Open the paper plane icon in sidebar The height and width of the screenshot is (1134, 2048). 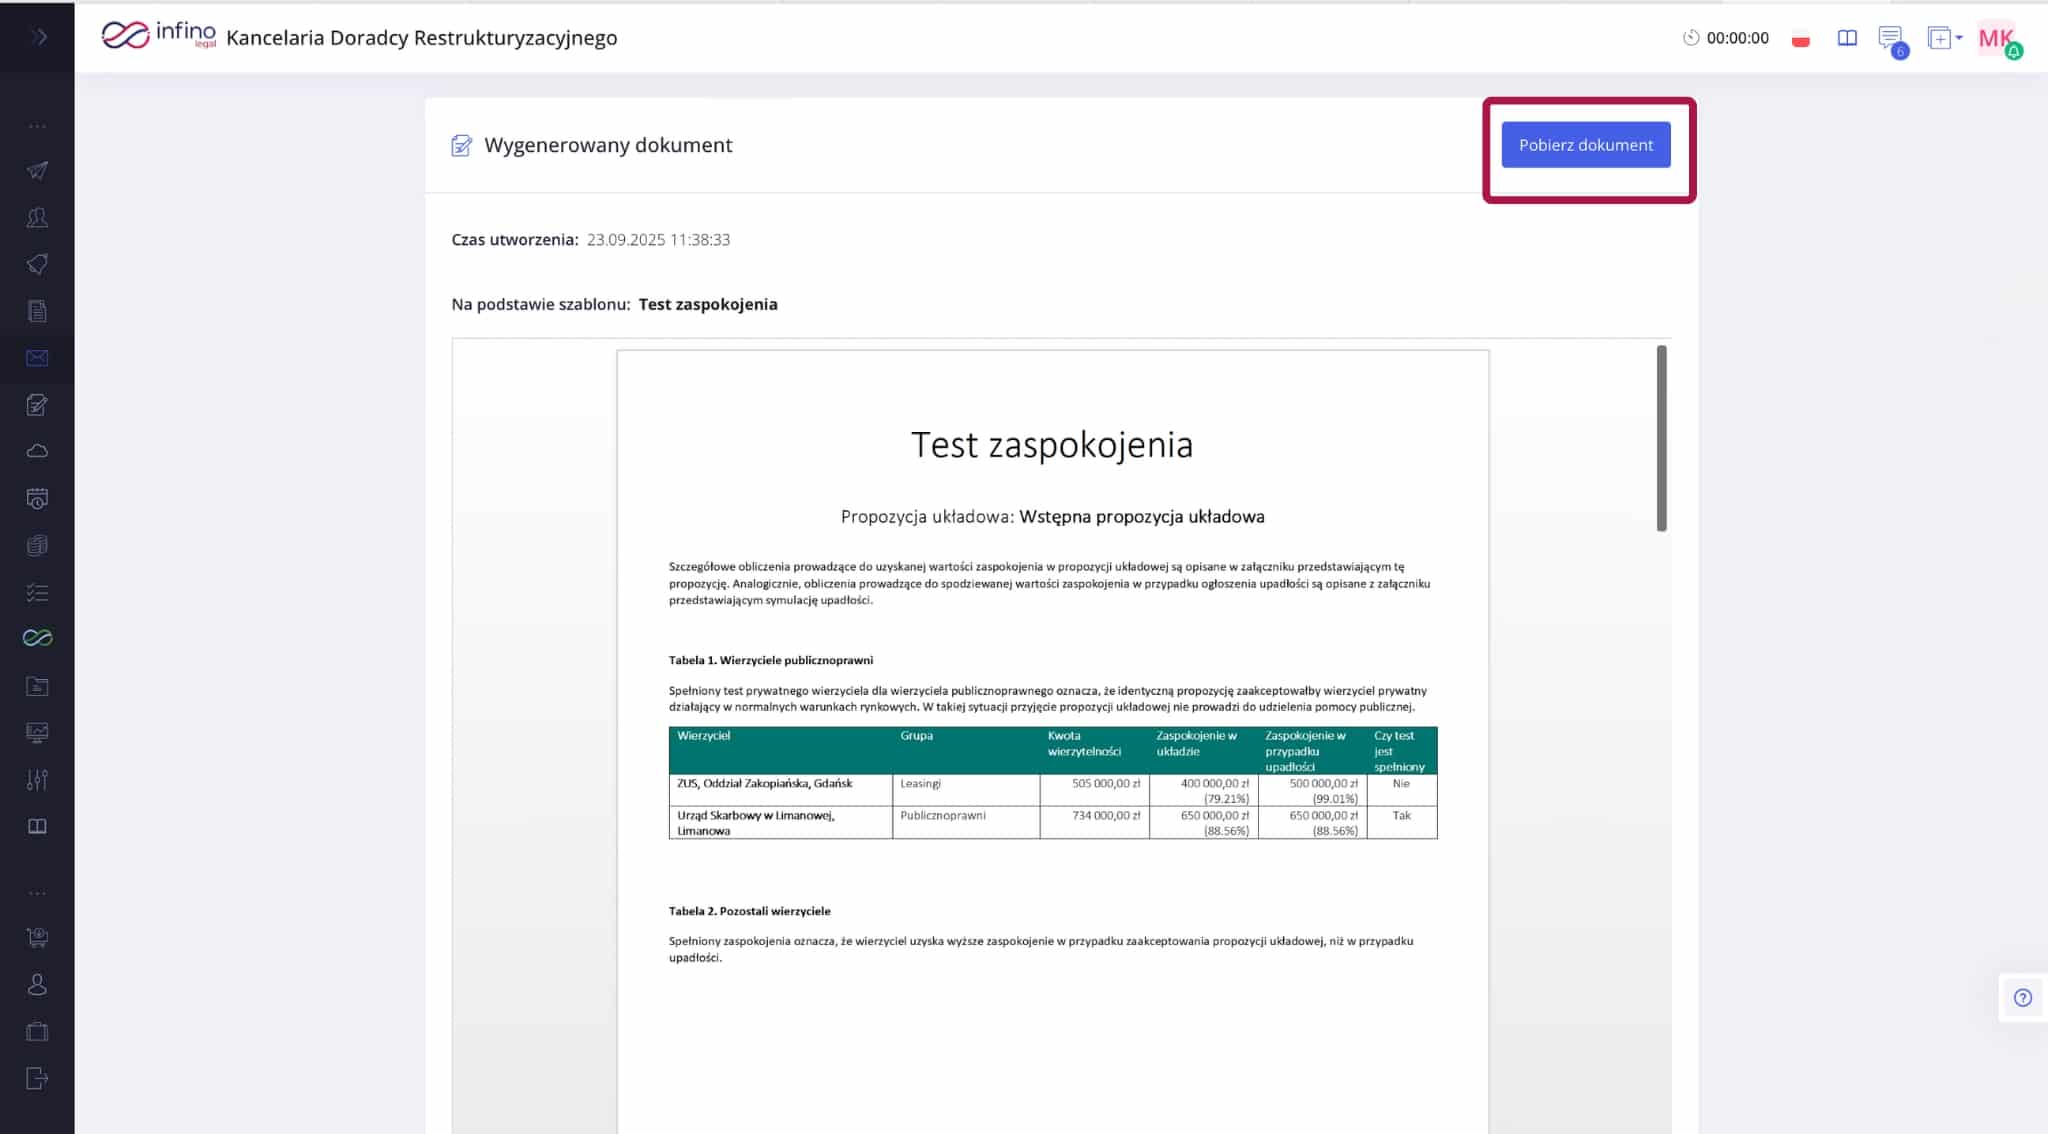pyautogui.click(x=37, y=170)
